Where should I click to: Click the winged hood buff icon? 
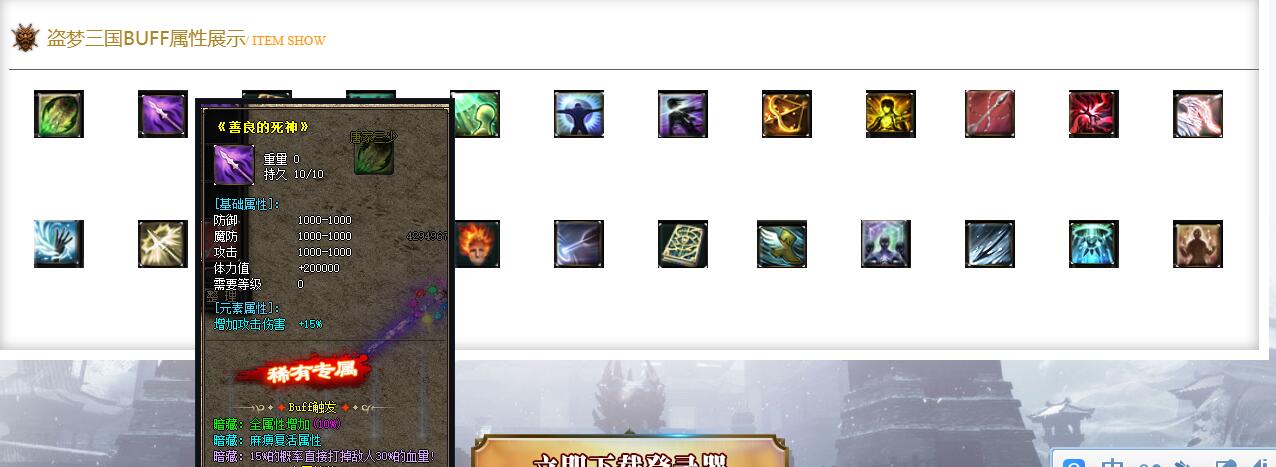782,244
